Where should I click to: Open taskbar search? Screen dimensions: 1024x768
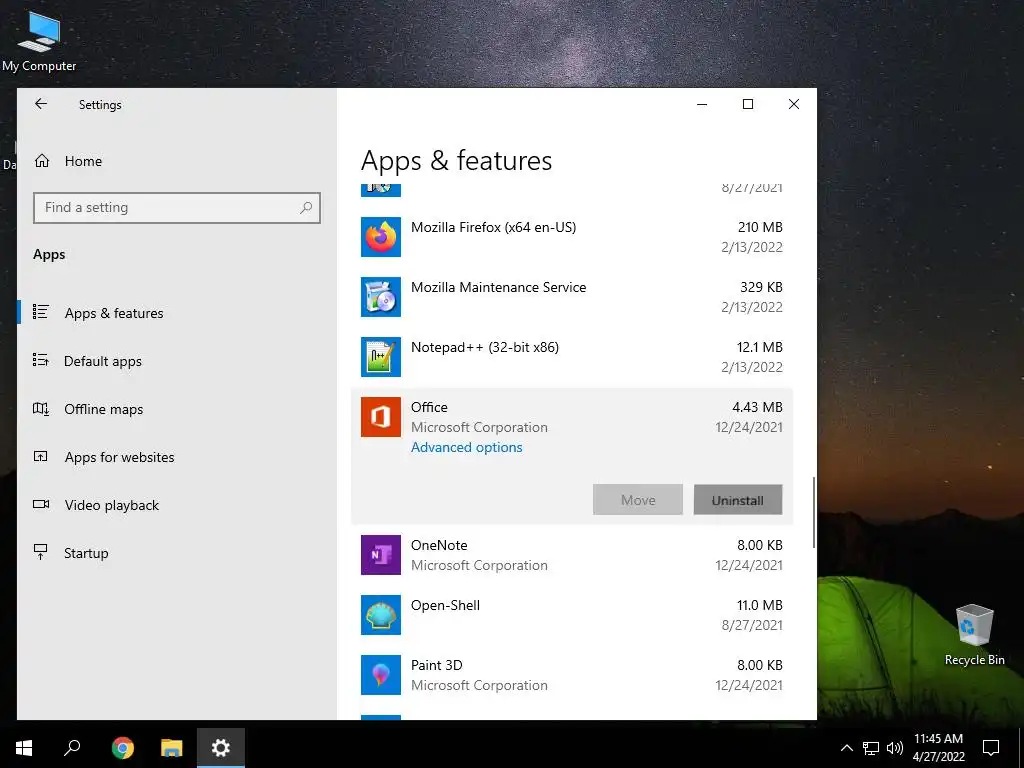(x=72, y=748)
